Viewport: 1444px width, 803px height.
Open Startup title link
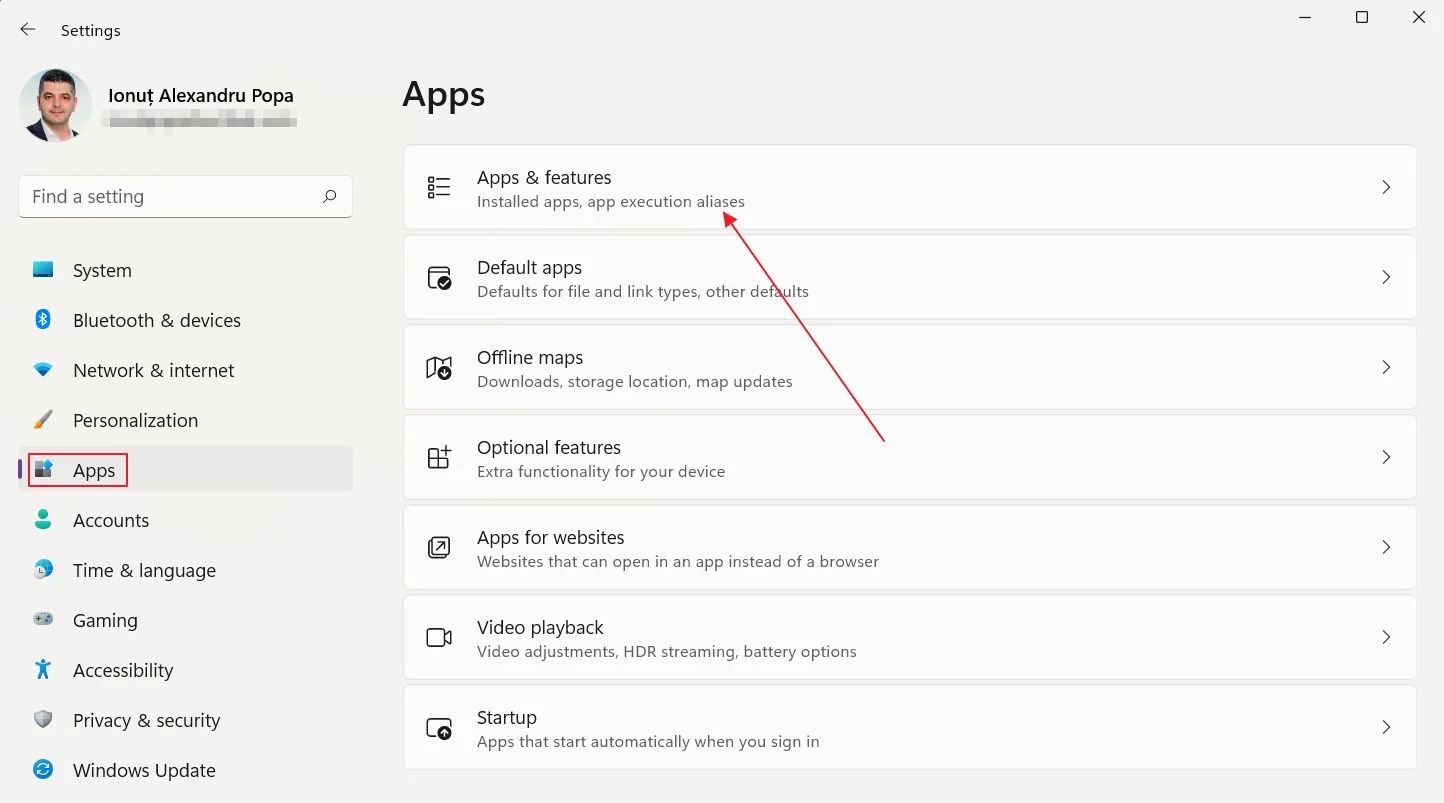(x=507, y=717)
